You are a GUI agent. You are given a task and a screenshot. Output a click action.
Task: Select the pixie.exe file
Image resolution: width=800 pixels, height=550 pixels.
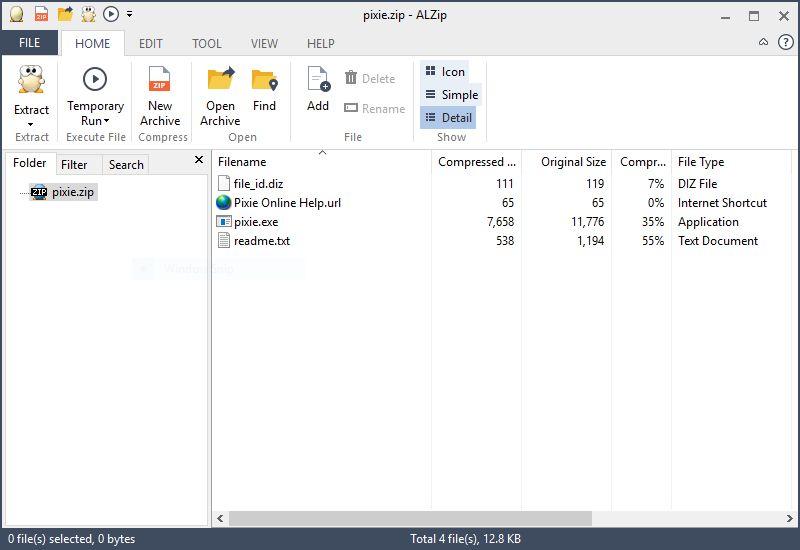pos(256,222)
